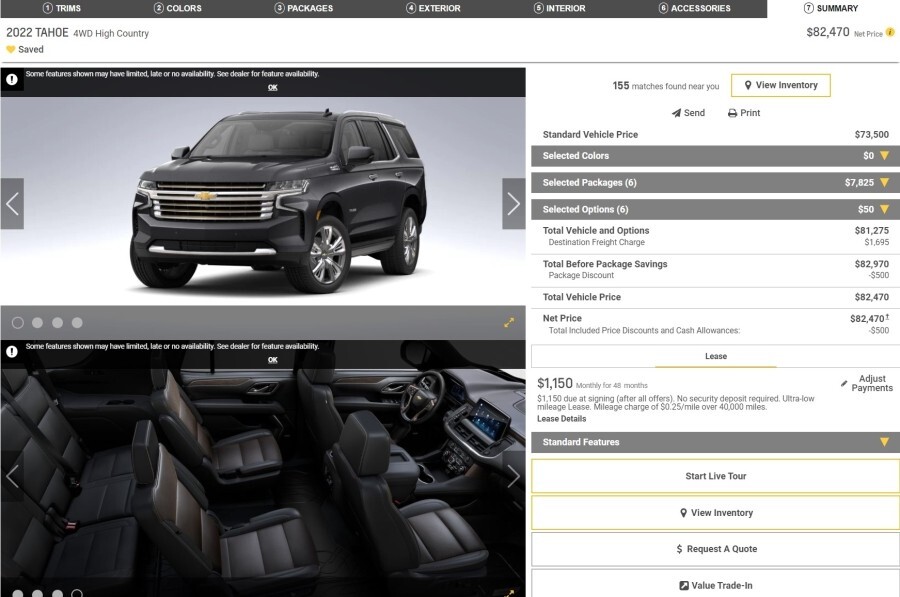
Task: Send the vehicle summary
Action: [688, 113]
